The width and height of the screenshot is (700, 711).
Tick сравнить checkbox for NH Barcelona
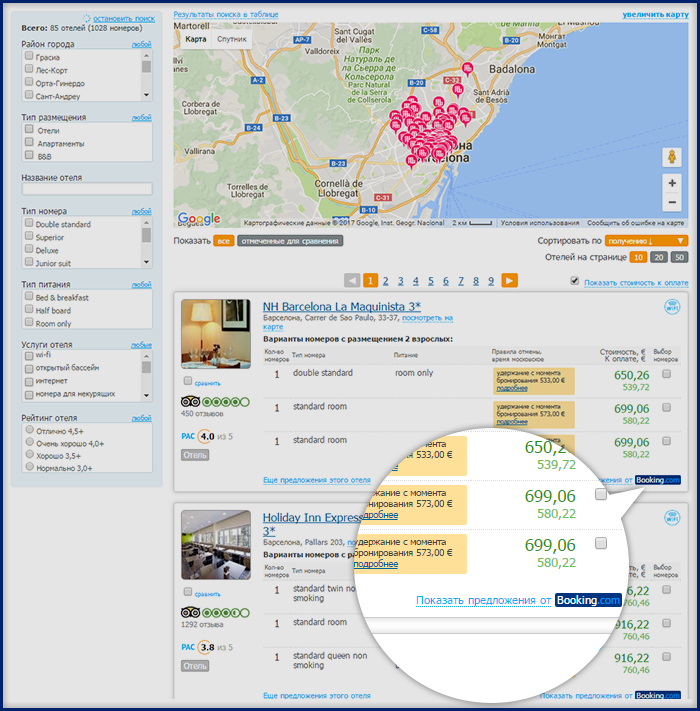coord(188,381)
